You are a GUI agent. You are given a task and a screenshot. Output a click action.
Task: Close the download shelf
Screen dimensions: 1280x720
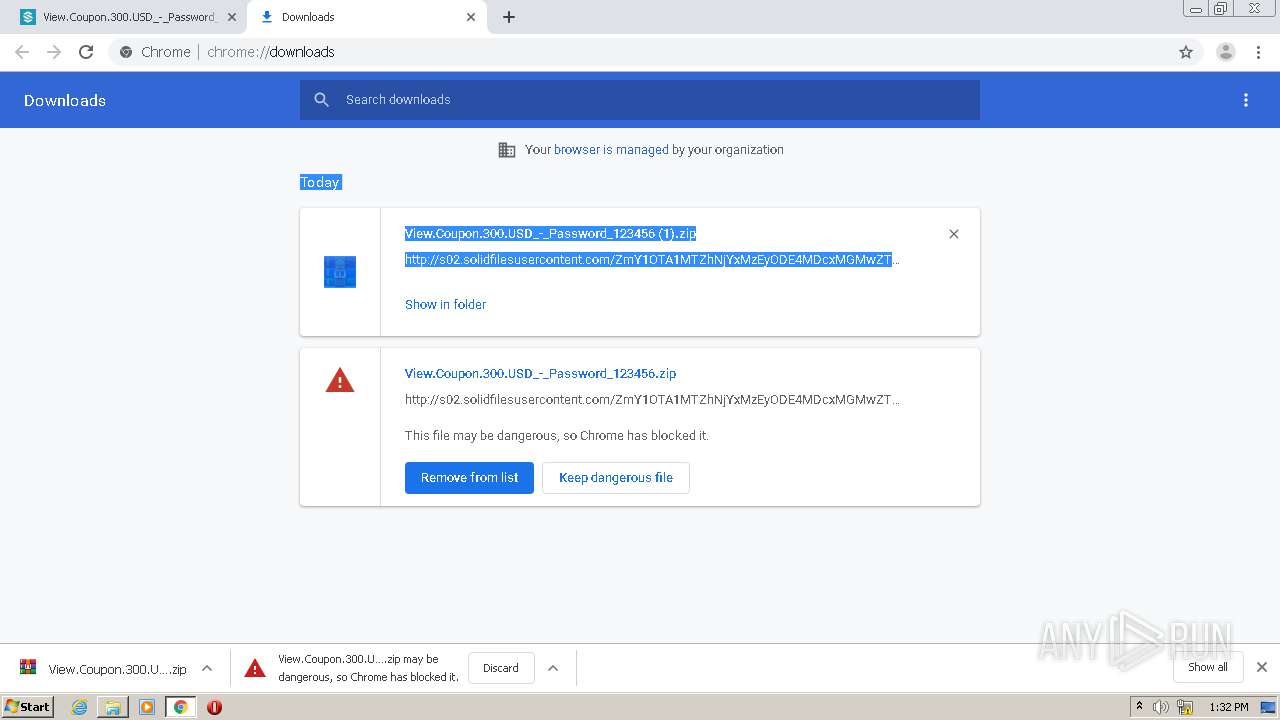[1262, 667]
